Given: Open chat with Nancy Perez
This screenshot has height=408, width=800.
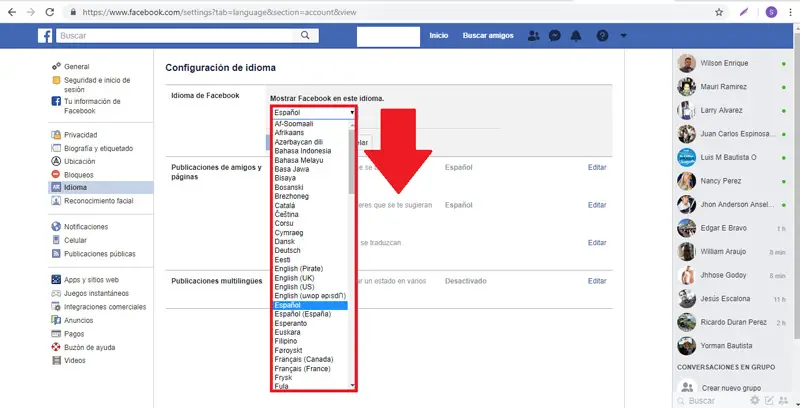Looking at the screenshot, I should tap(733, 181).
